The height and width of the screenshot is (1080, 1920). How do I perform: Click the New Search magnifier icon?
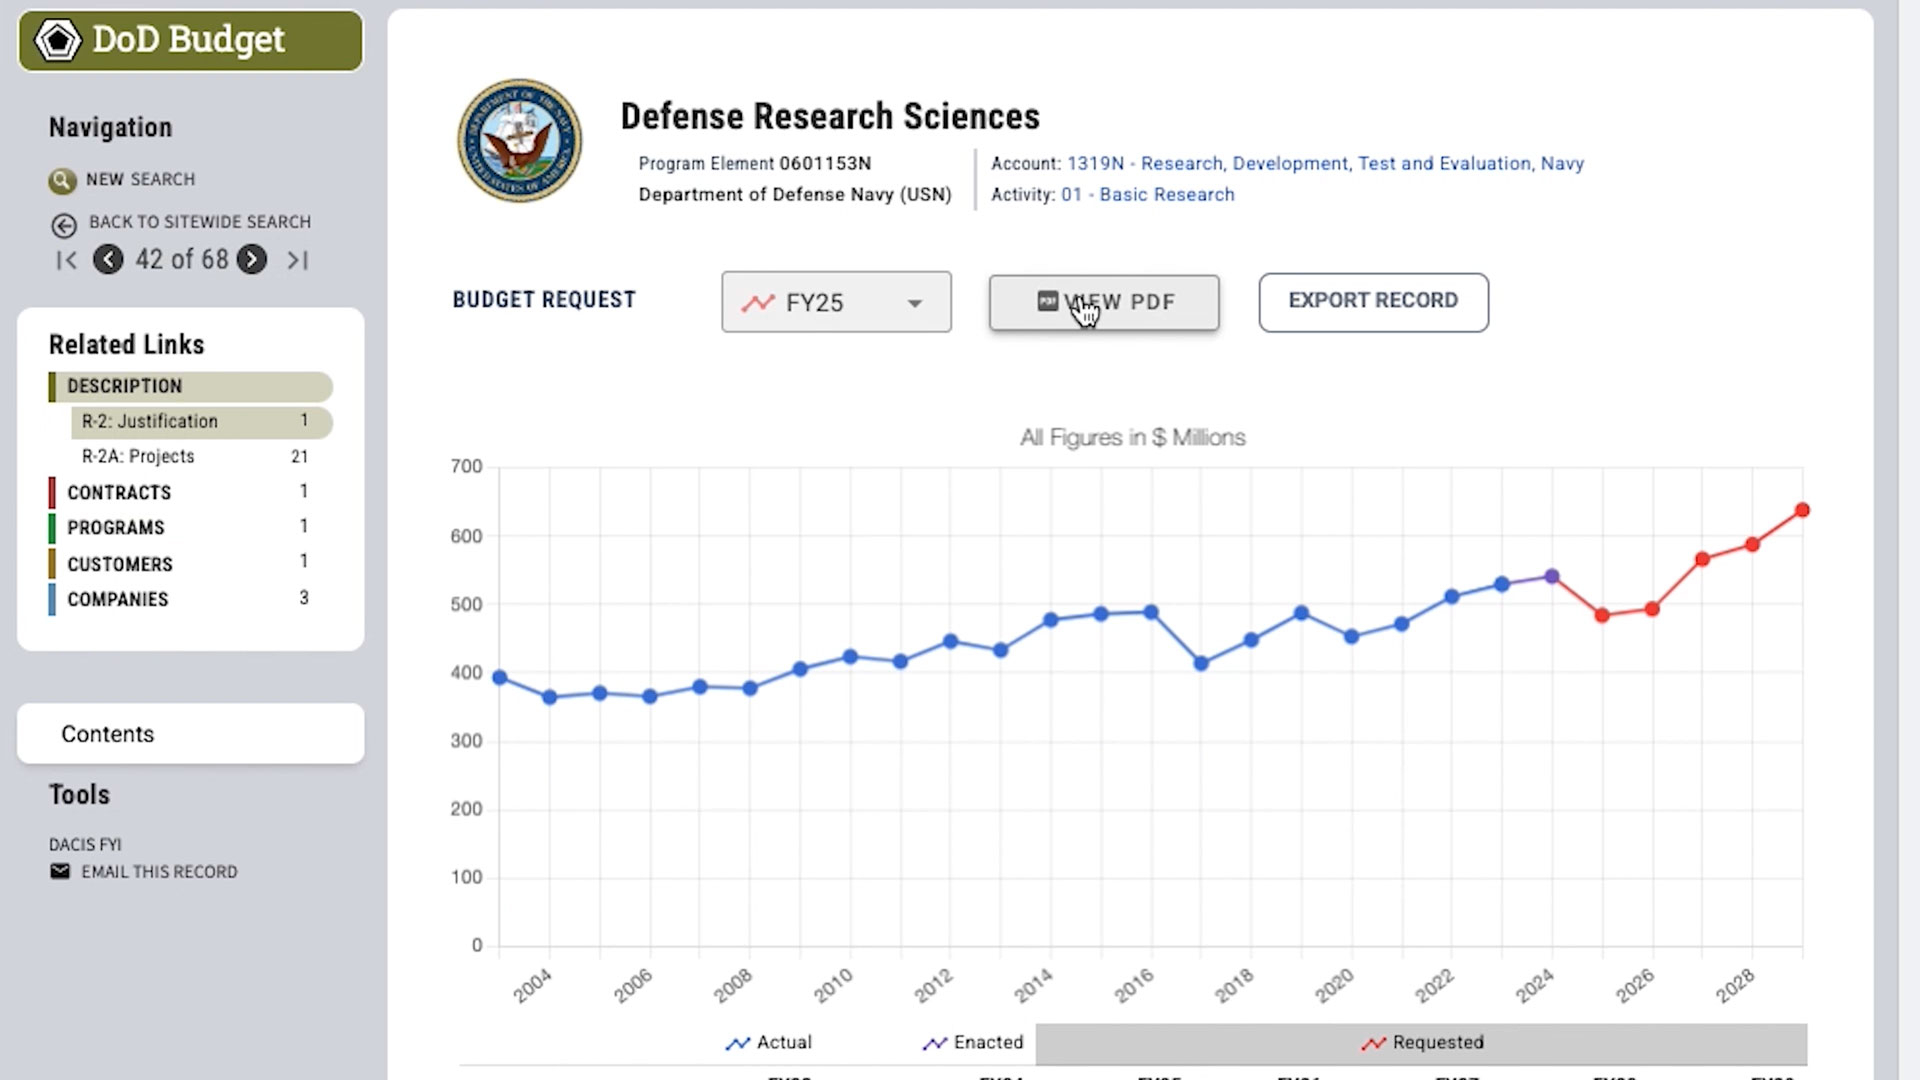coord(62,180)
